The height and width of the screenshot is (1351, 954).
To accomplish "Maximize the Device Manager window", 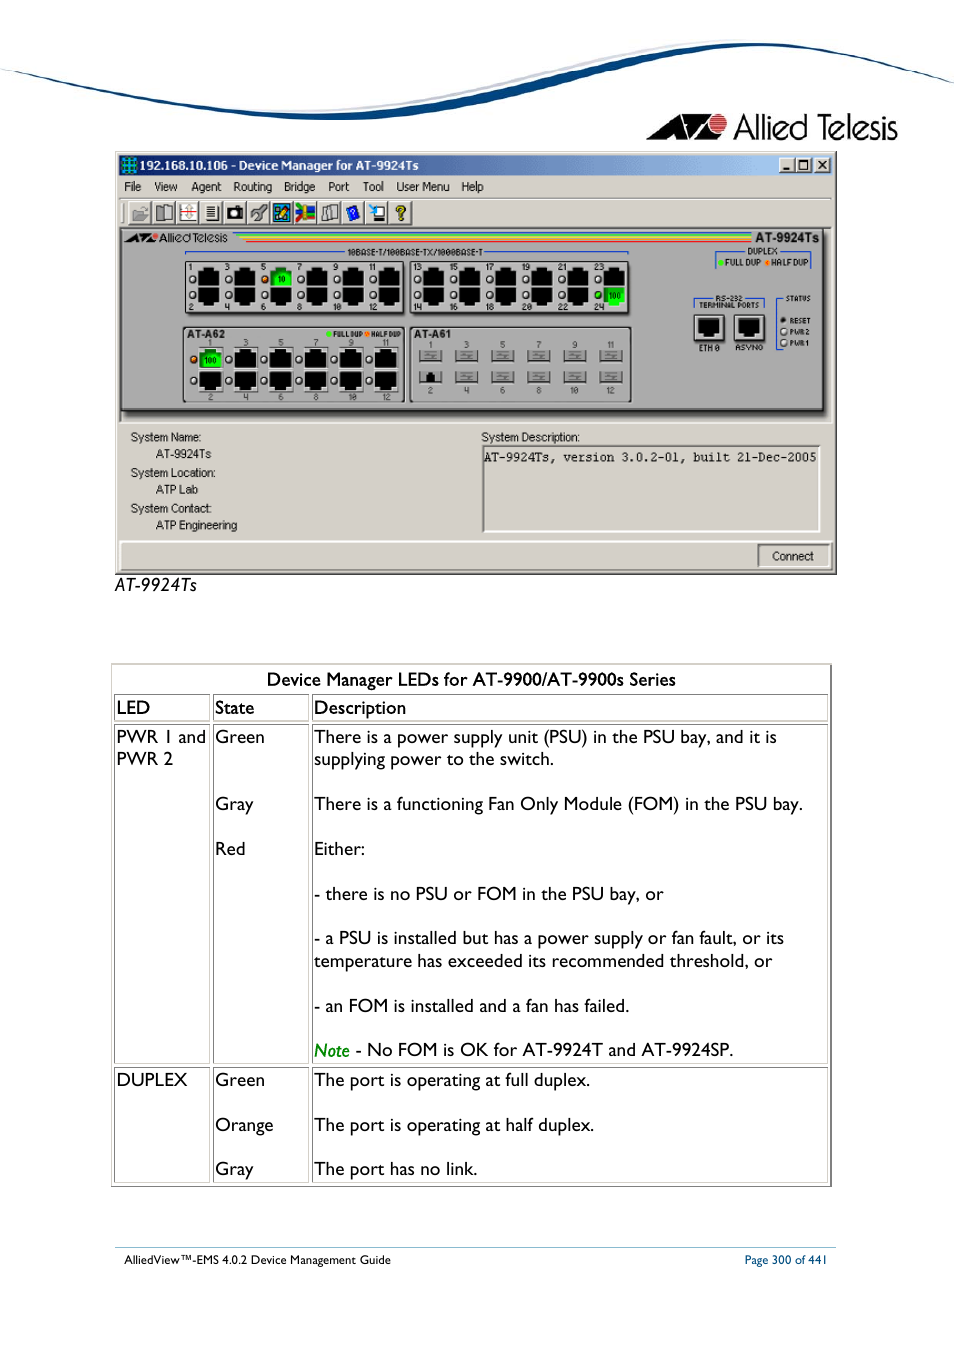I will (804, 165).
